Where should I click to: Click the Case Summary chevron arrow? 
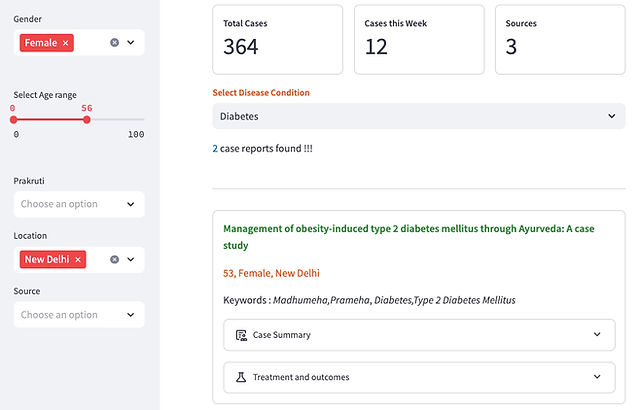(597, 334)
